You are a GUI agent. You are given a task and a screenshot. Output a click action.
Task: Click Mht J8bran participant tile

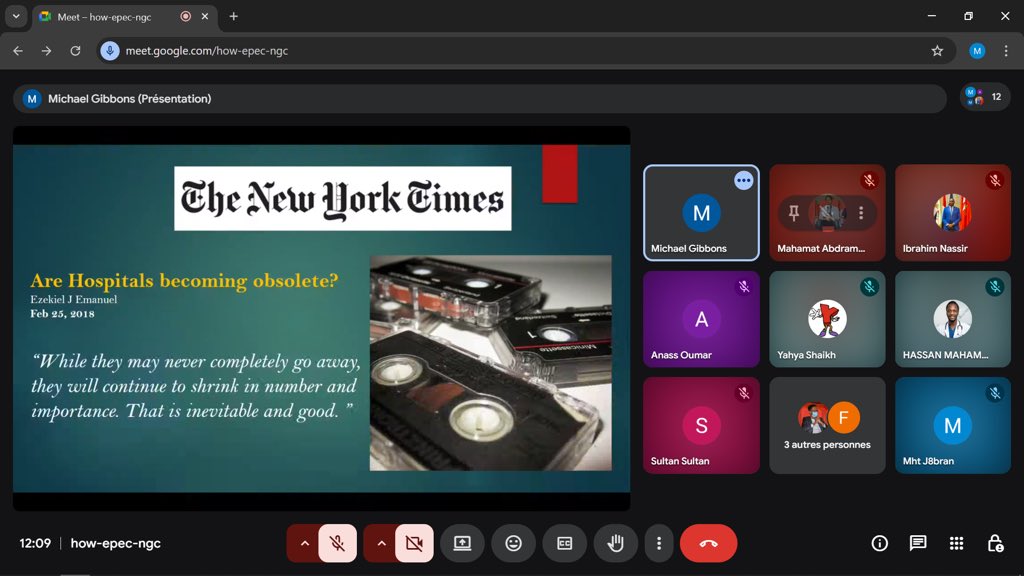(953, 425)
